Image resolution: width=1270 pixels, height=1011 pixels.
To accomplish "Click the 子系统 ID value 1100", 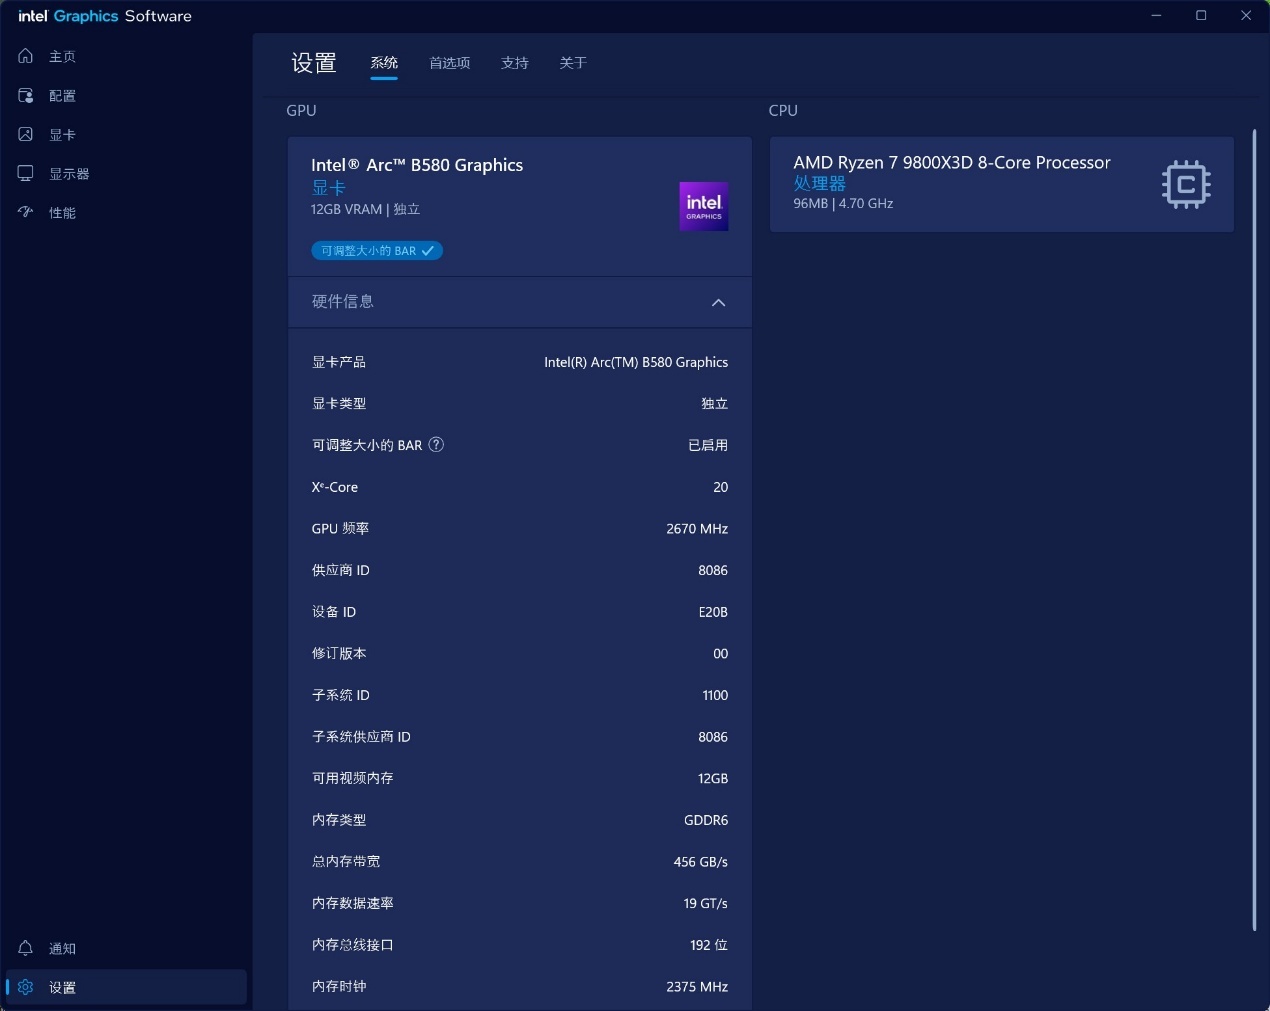I will [715, 695].
